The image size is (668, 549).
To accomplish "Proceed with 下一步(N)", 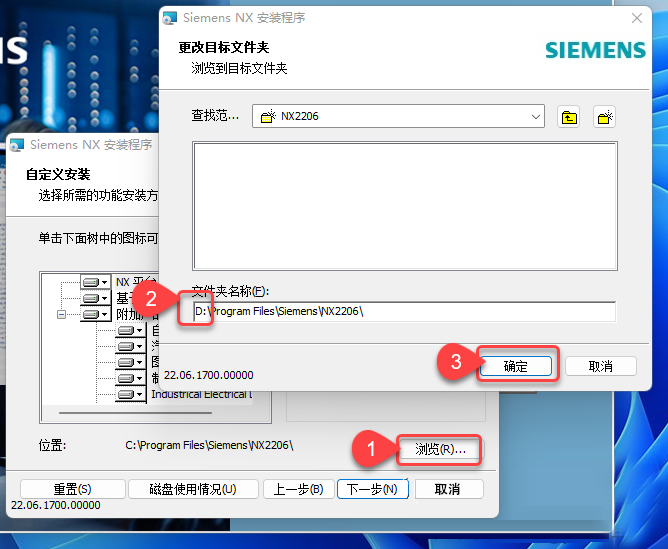I will point(372,489).
